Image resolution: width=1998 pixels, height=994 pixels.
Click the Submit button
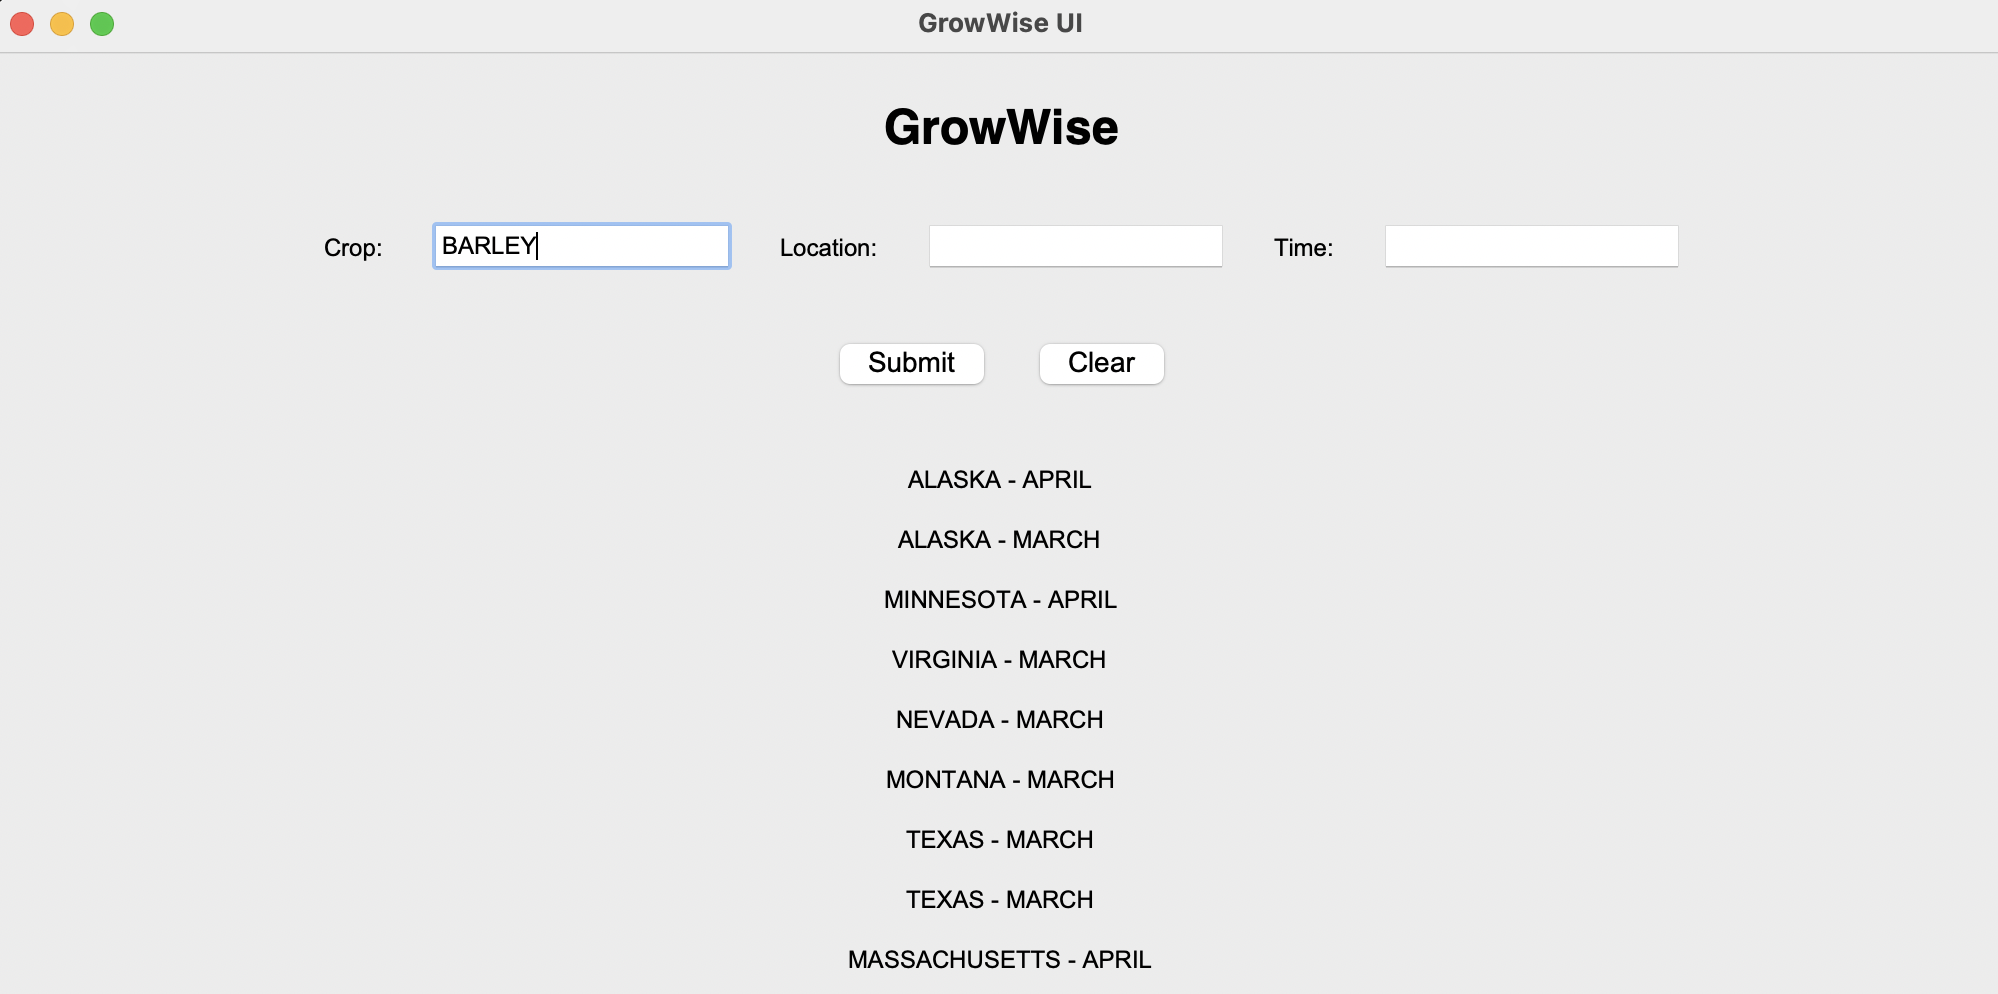click(x=911, y=363)
